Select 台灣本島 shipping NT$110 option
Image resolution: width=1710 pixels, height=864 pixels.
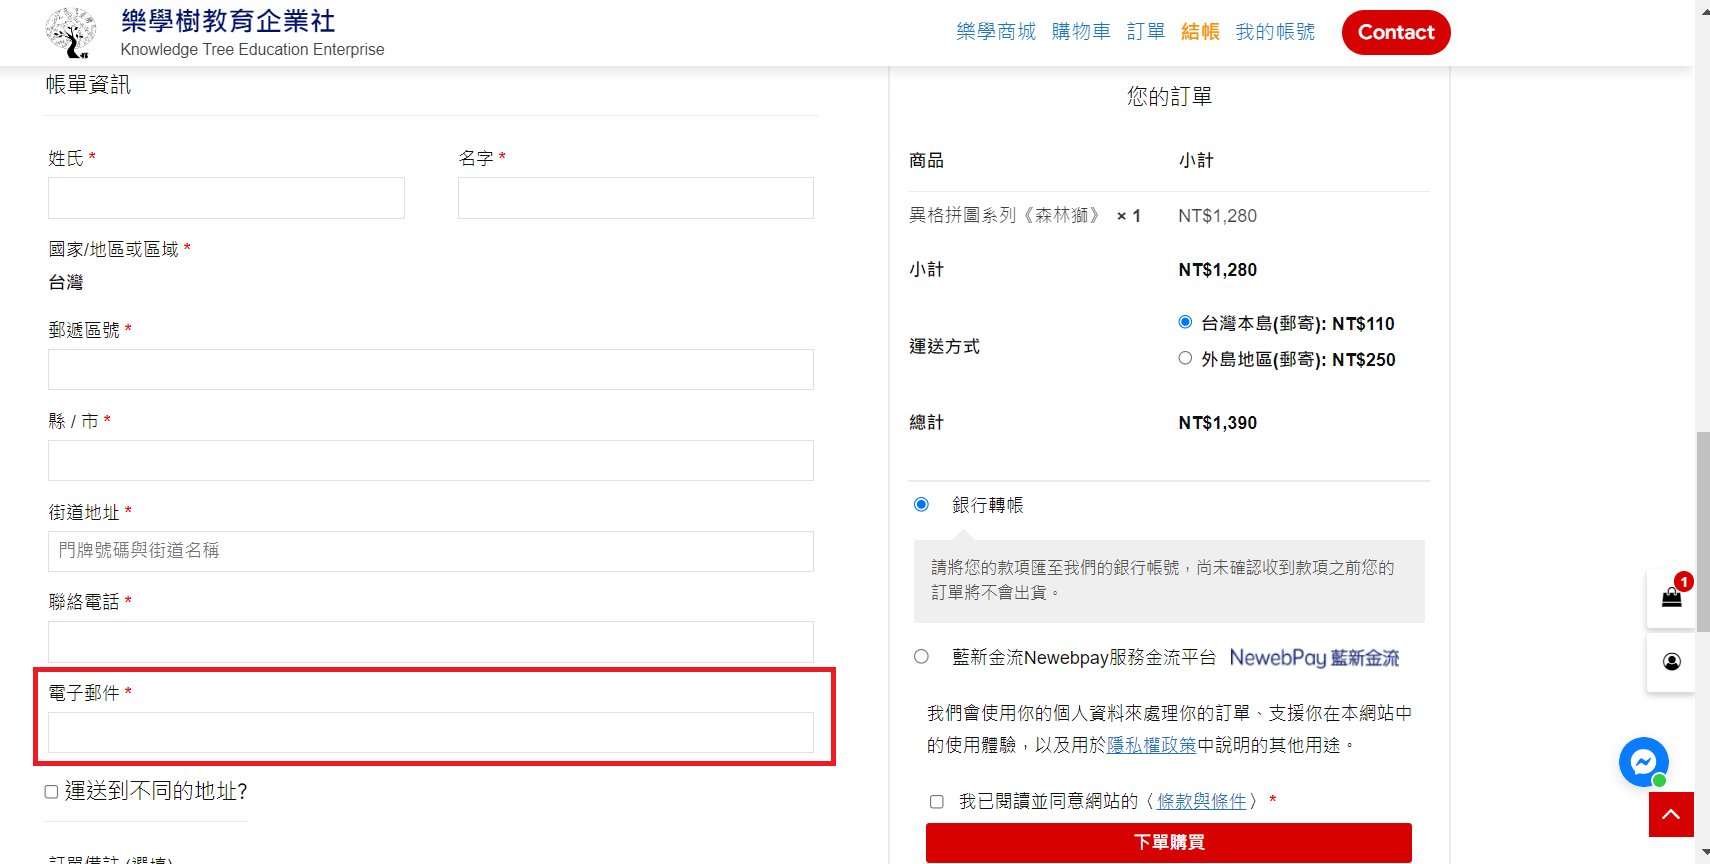(x=1185, y=322)
